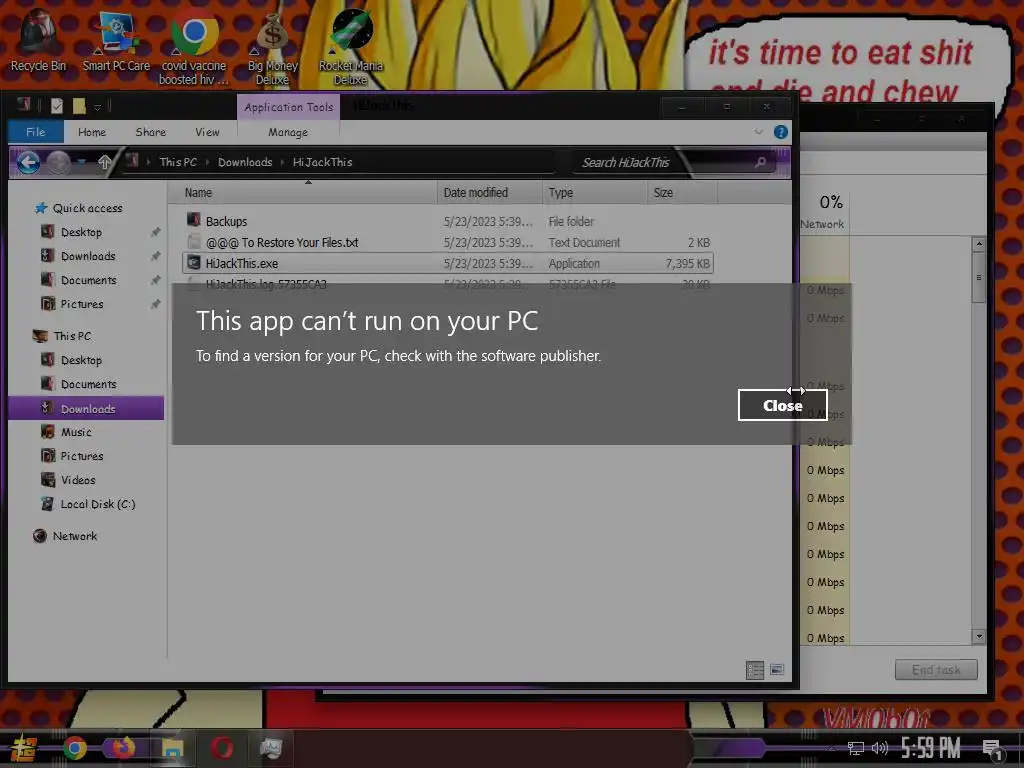
Task: Click the Explorer help icon
Action: pyautogui.click(x=780, y=132)
